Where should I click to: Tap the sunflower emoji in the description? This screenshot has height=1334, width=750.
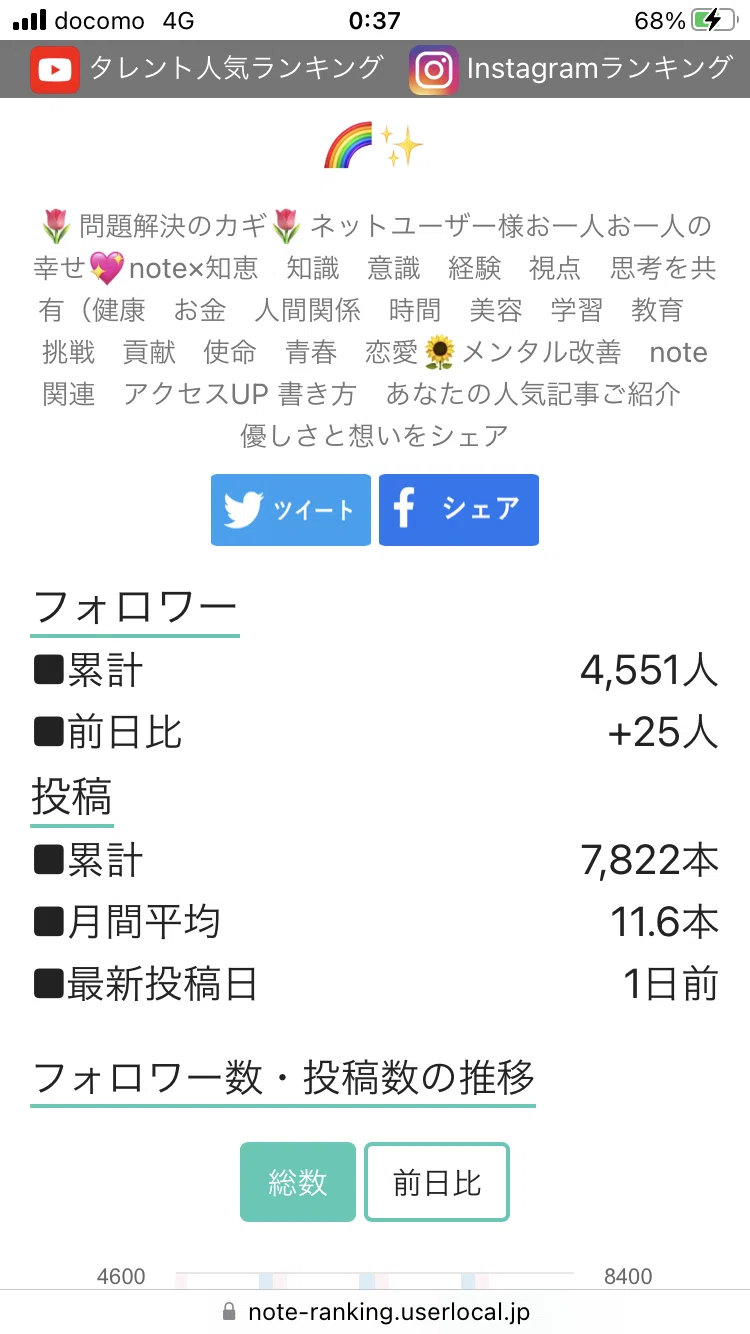[440, 353]
